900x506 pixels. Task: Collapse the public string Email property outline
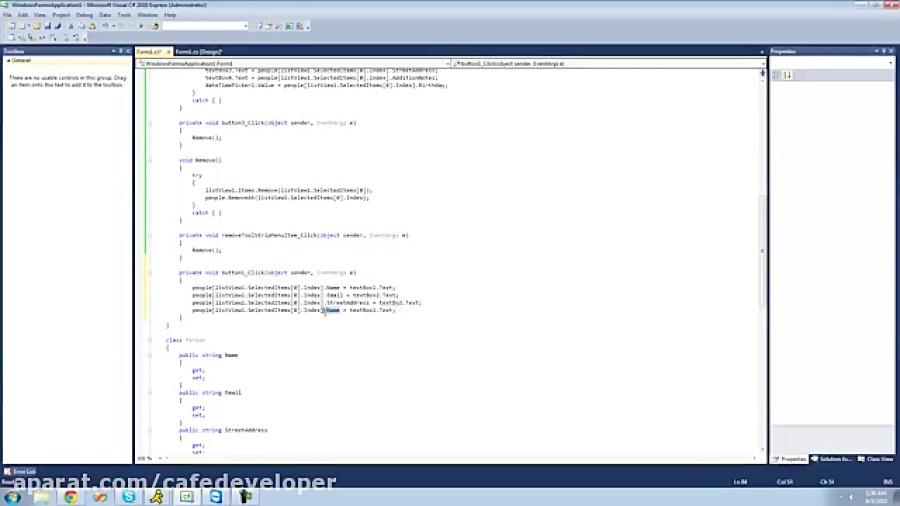[150, 392]
